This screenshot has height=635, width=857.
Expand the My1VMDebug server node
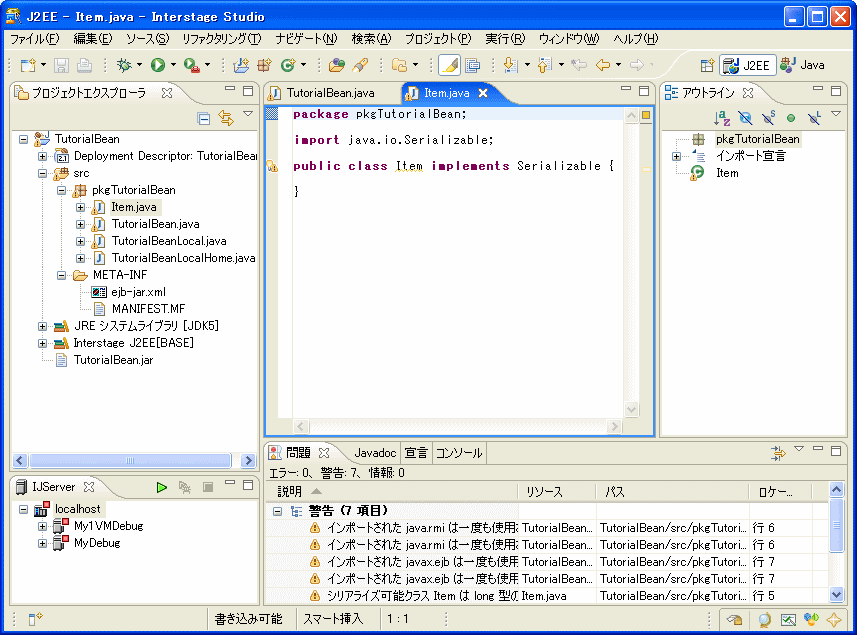[43, 526]
